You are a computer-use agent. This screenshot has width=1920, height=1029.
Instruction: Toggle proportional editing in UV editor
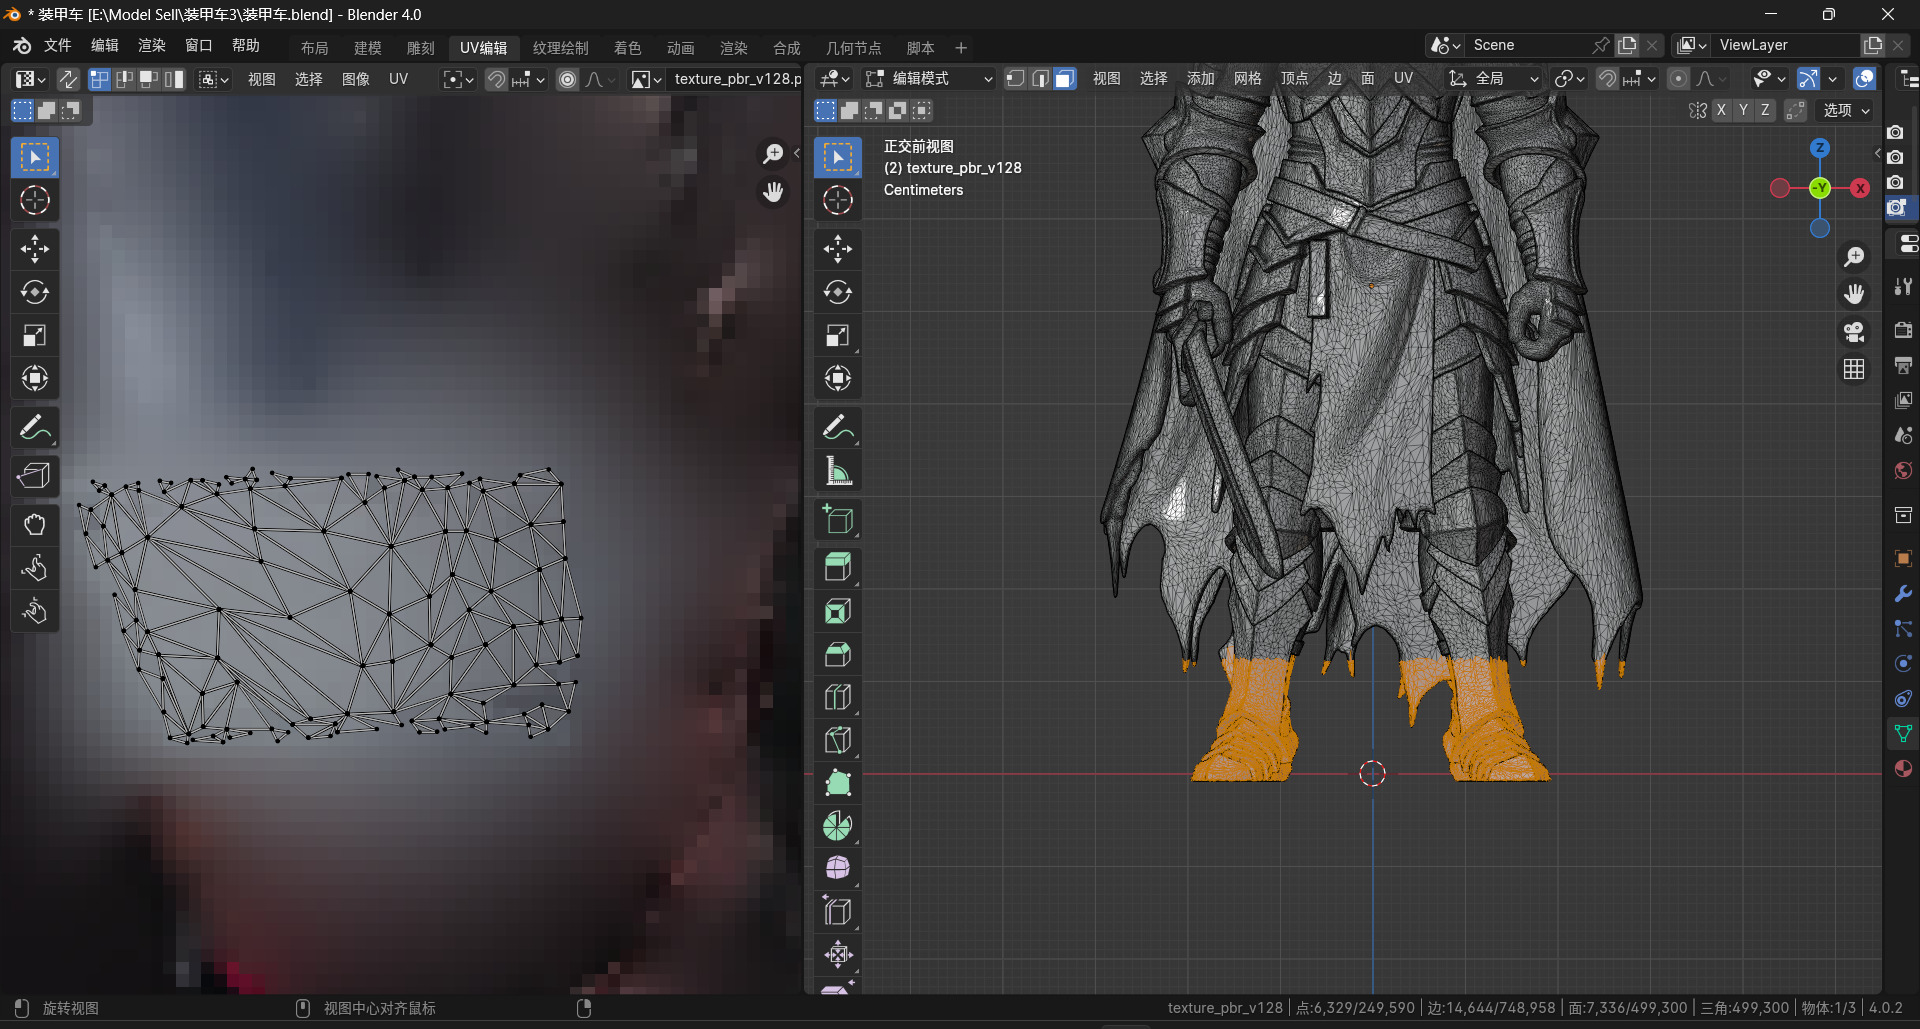(x=567, y=79)
